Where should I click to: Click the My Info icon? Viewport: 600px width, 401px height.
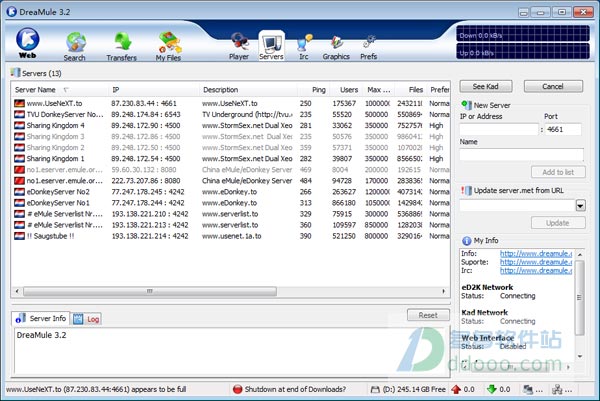[x=466, y=241]
